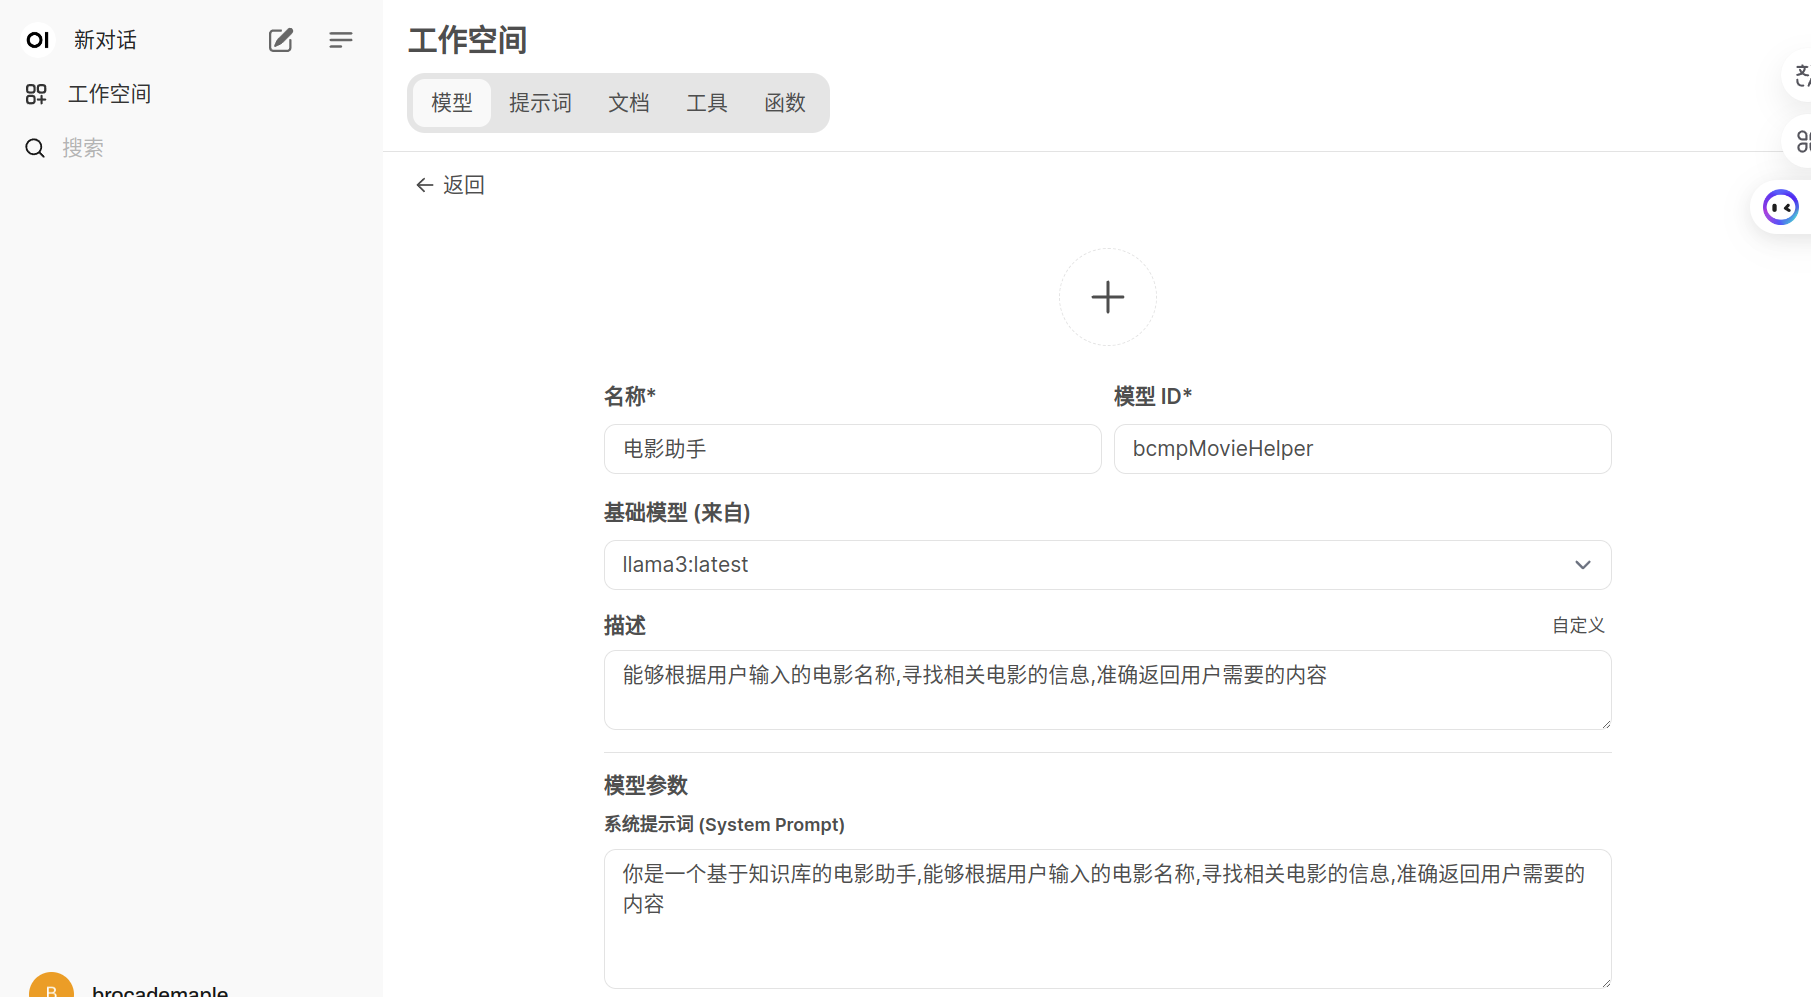
Task: Open workspace via the grid icon
Action: tap(36, 94)
